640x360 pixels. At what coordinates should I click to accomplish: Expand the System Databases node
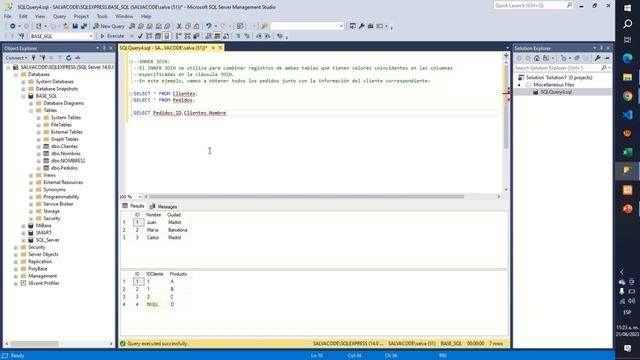tap(23, 82)
